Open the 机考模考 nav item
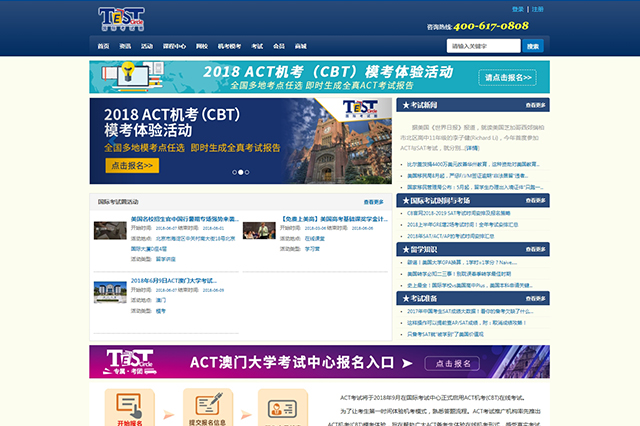640x426 pixels. click(229, 46)
